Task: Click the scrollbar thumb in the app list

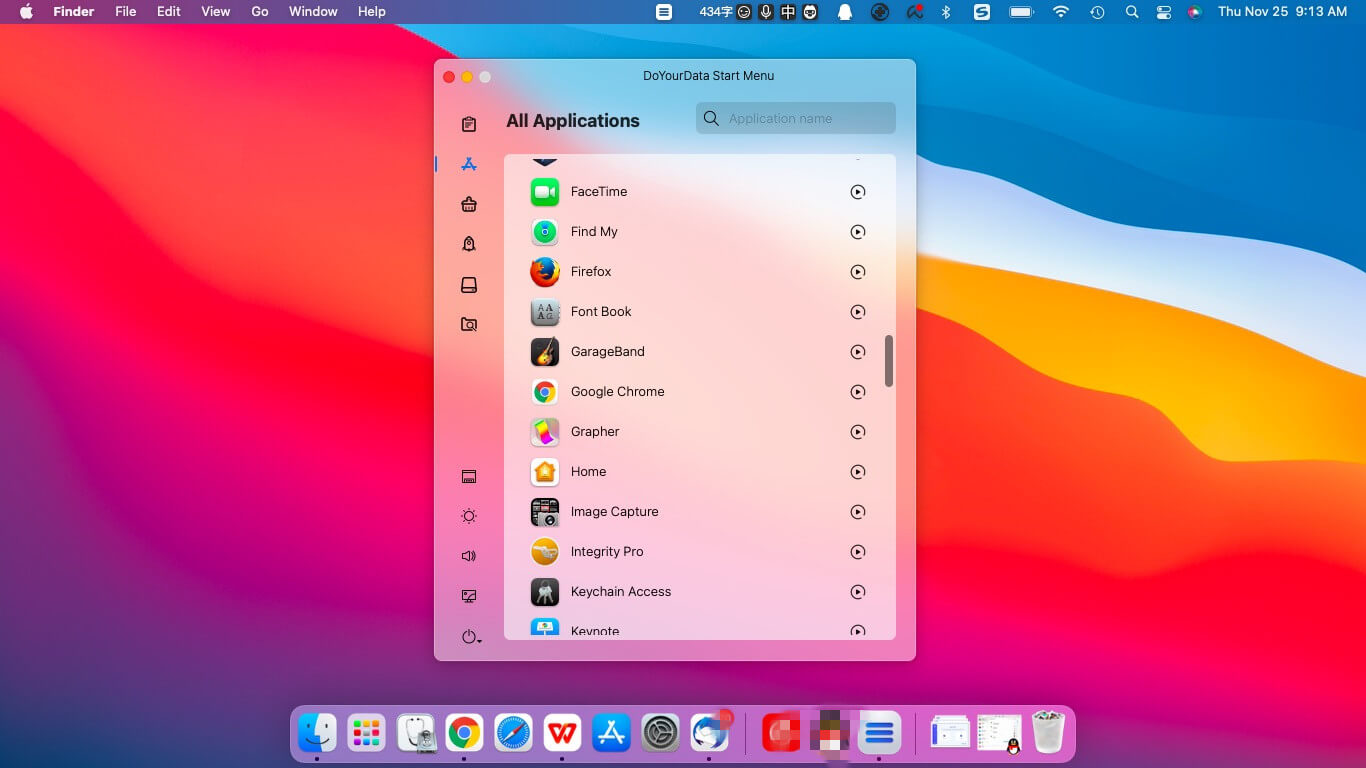Action: 888,362
